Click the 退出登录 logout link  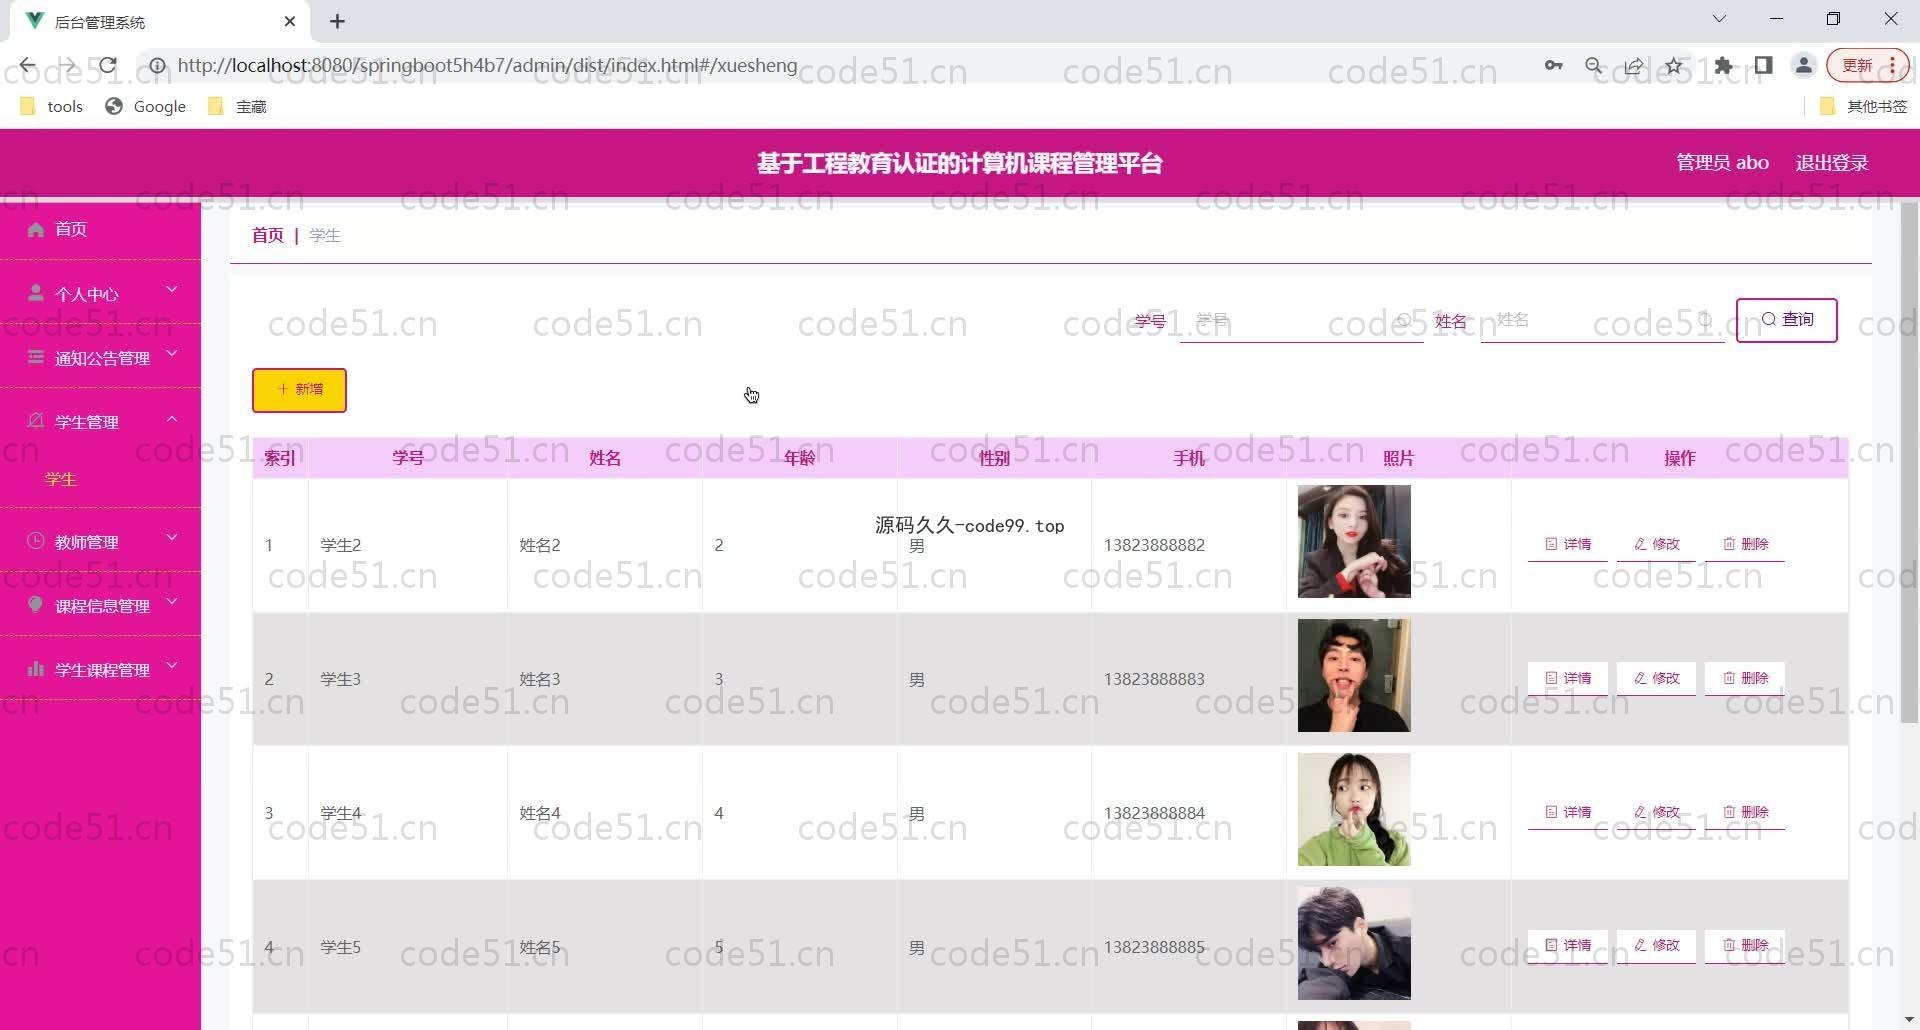1831,163
